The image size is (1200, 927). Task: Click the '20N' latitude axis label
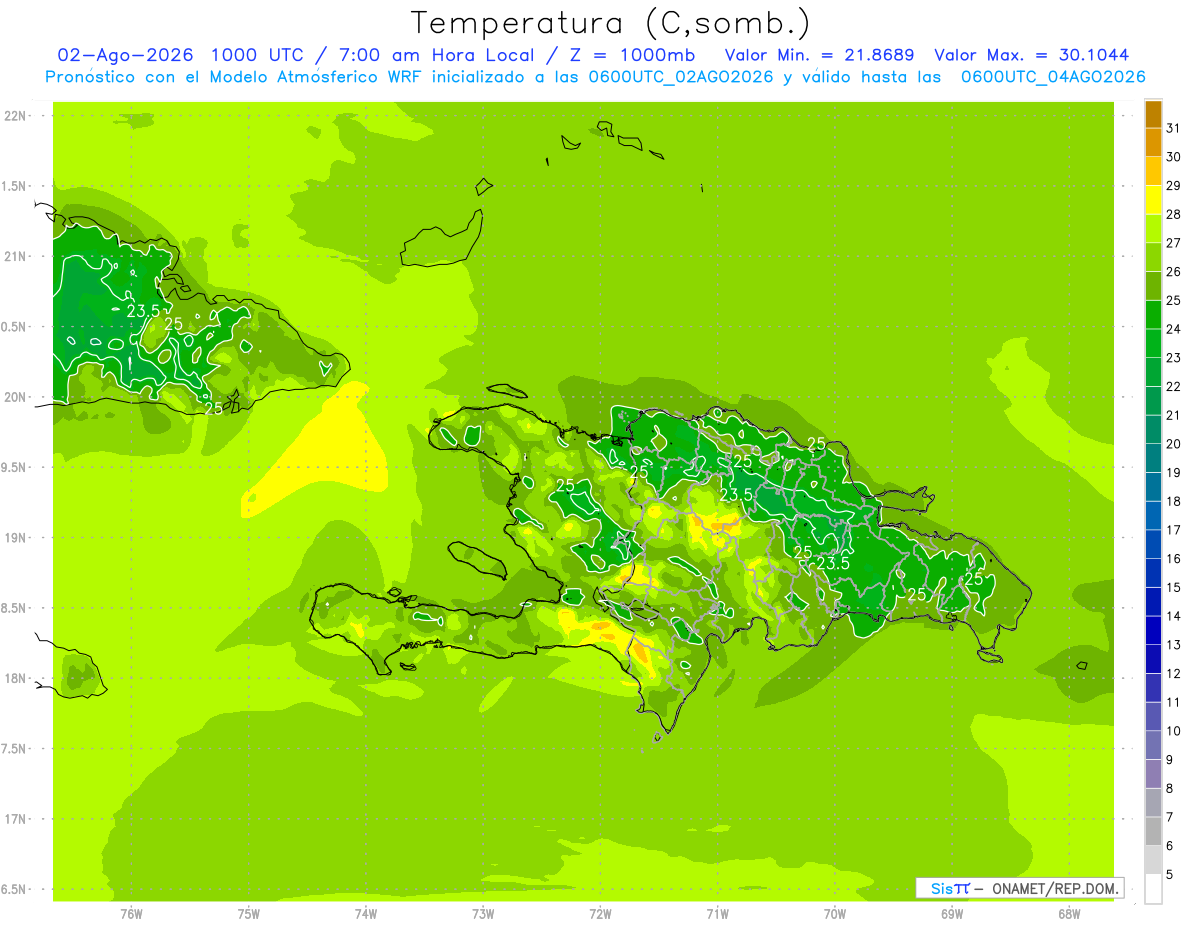[14, 397]
